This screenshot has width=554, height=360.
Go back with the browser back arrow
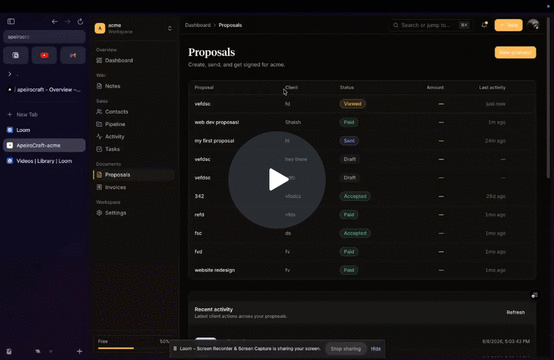(54, 22)
